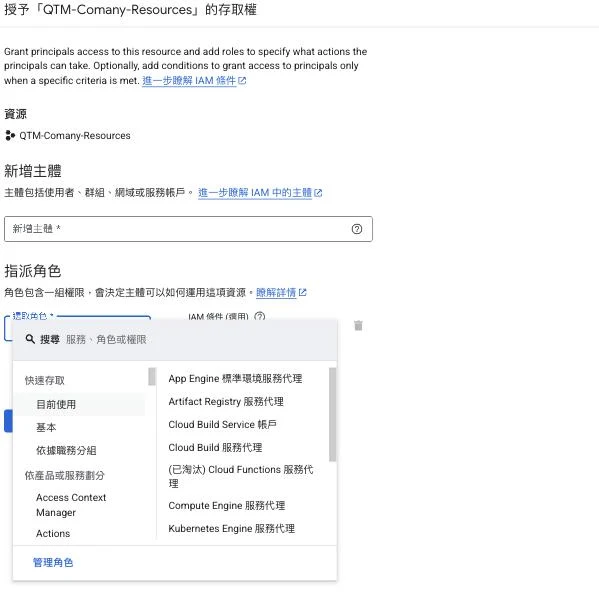Image resolution: width=599 pixels, height=592 pixels.
Task: Select the Actions service category
Action: (x=53, y=533)
